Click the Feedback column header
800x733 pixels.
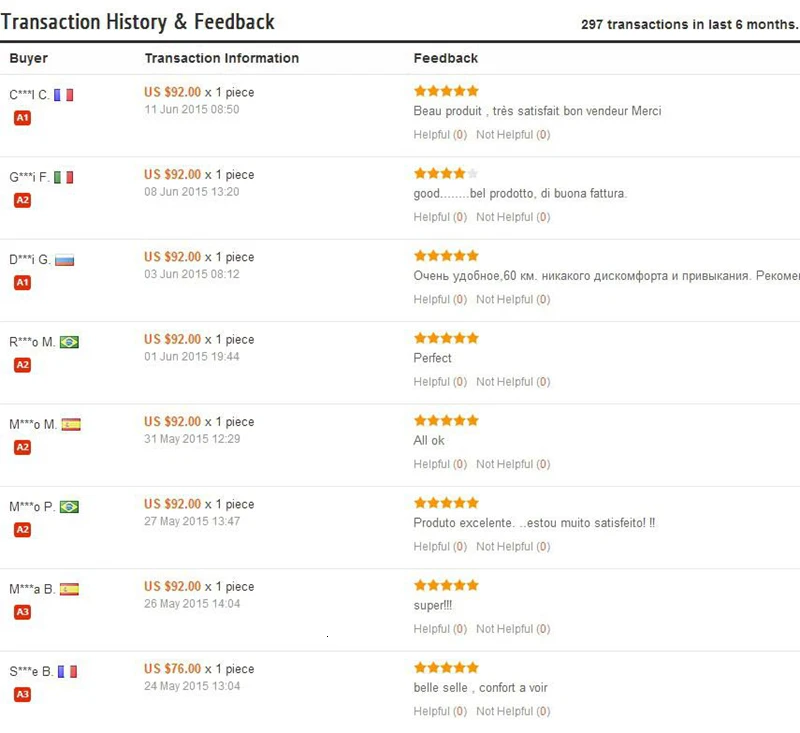pyautogui.click(x=446, y=58)
